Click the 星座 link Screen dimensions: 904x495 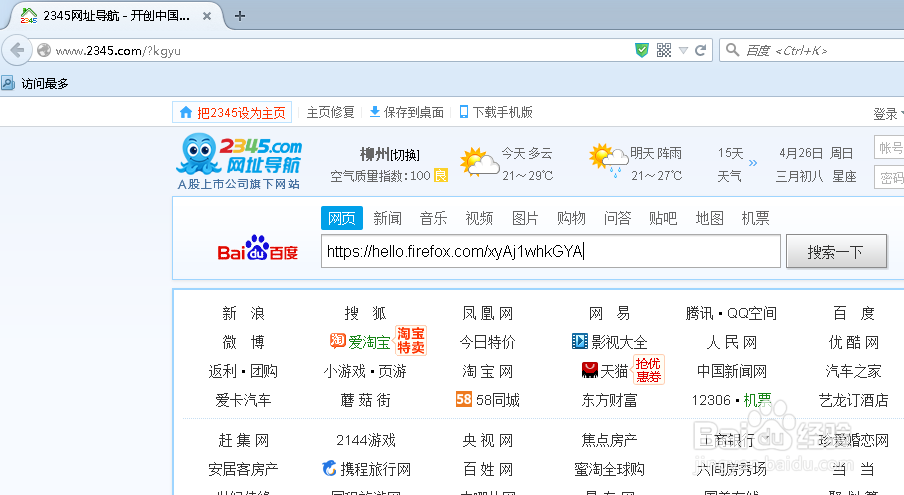(845, 176)
